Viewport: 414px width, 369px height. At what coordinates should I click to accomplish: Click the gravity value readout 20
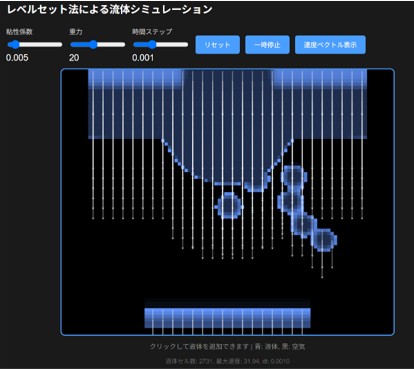click(x=74, y=58)
